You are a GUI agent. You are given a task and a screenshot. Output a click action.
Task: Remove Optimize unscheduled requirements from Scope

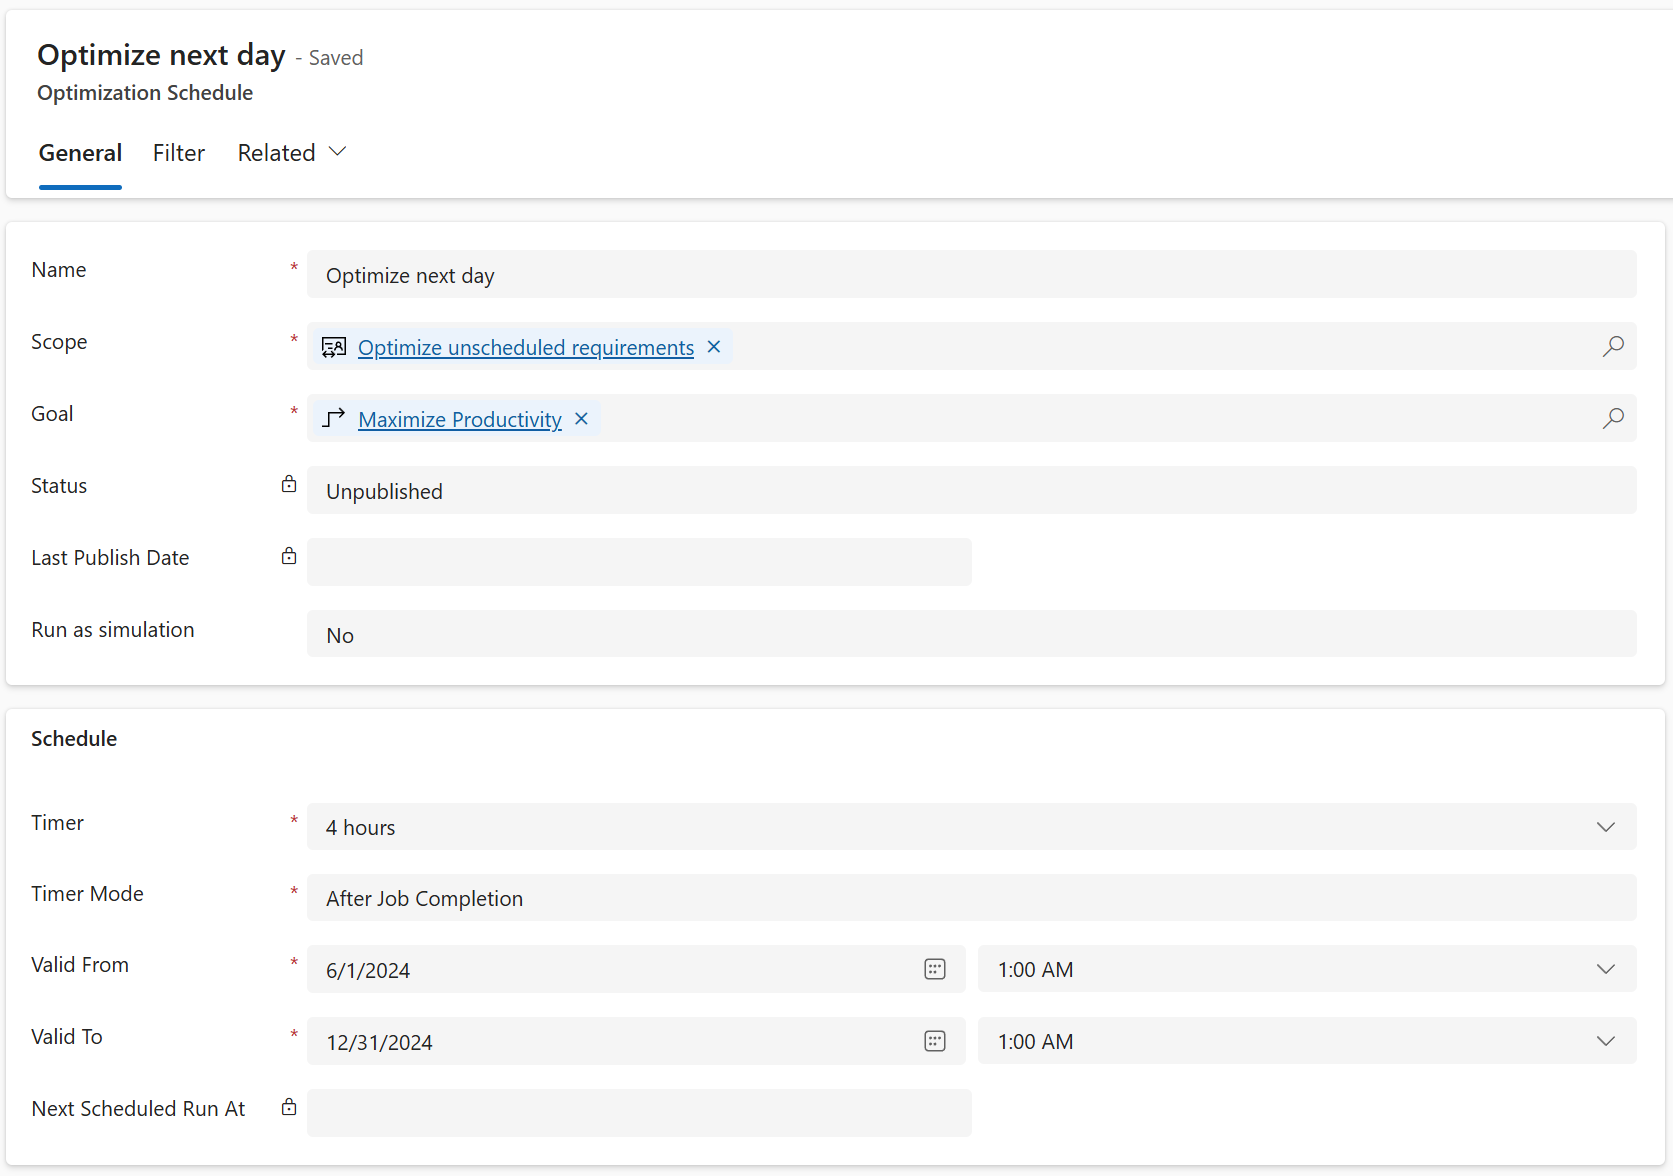pos(714,347)
